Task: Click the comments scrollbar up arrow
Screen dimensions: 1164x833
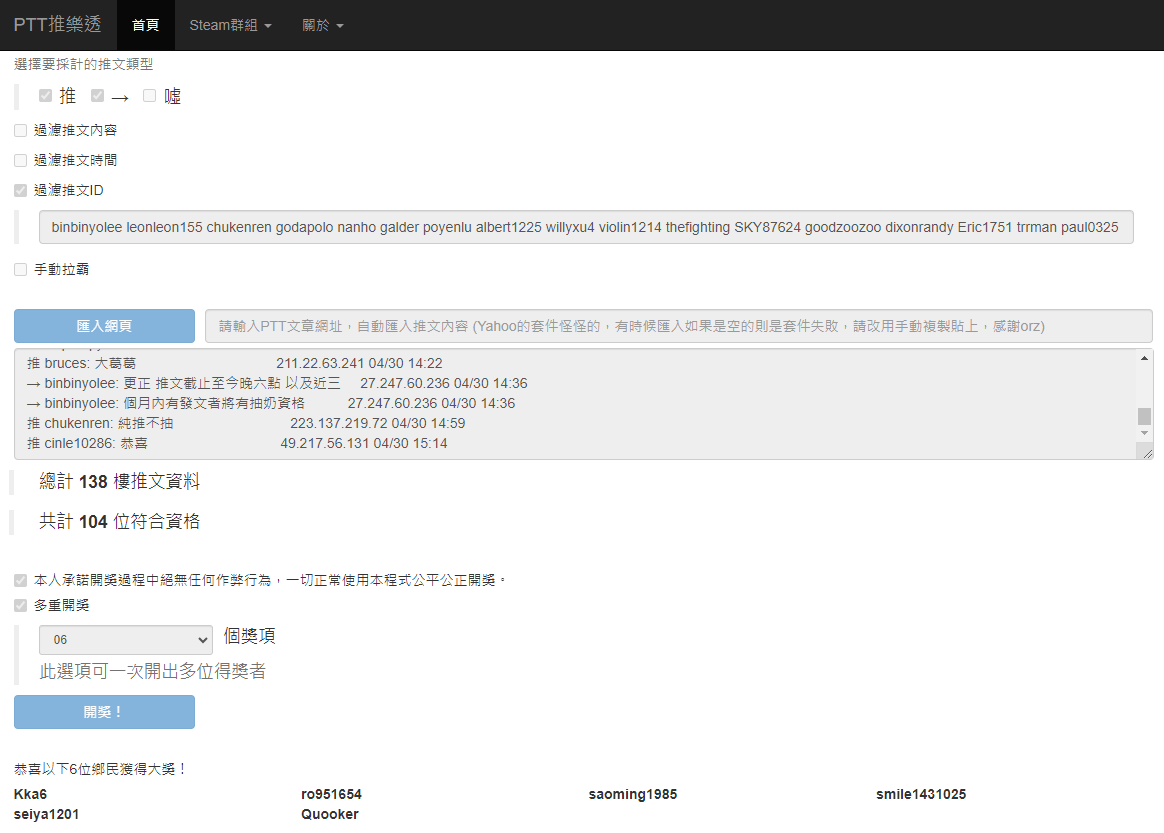Action: point(1145,358)
